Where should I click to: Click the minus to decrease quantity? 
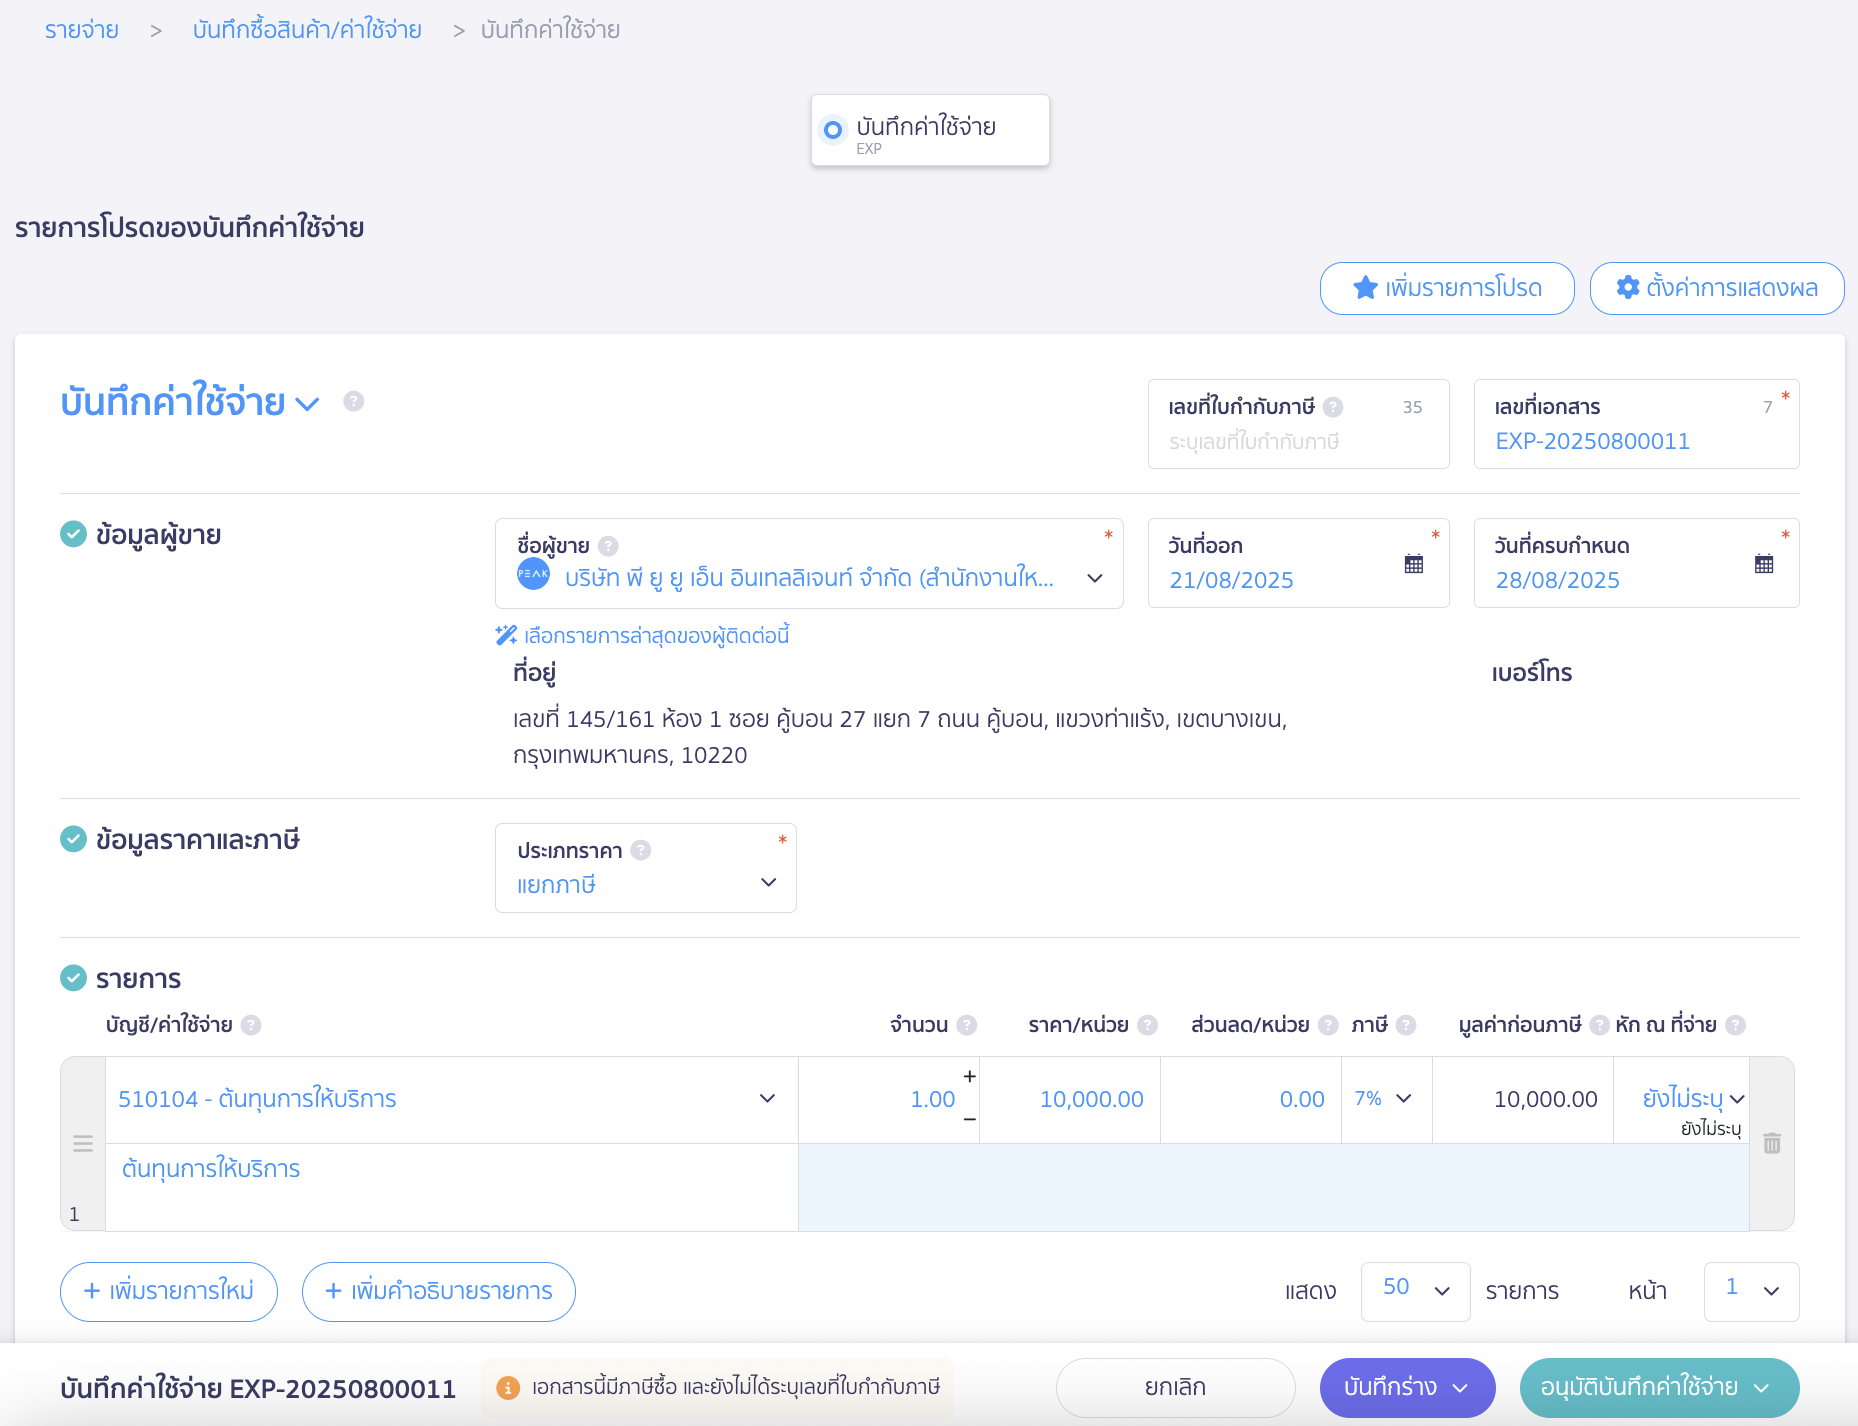click(x=969, y=1120)
